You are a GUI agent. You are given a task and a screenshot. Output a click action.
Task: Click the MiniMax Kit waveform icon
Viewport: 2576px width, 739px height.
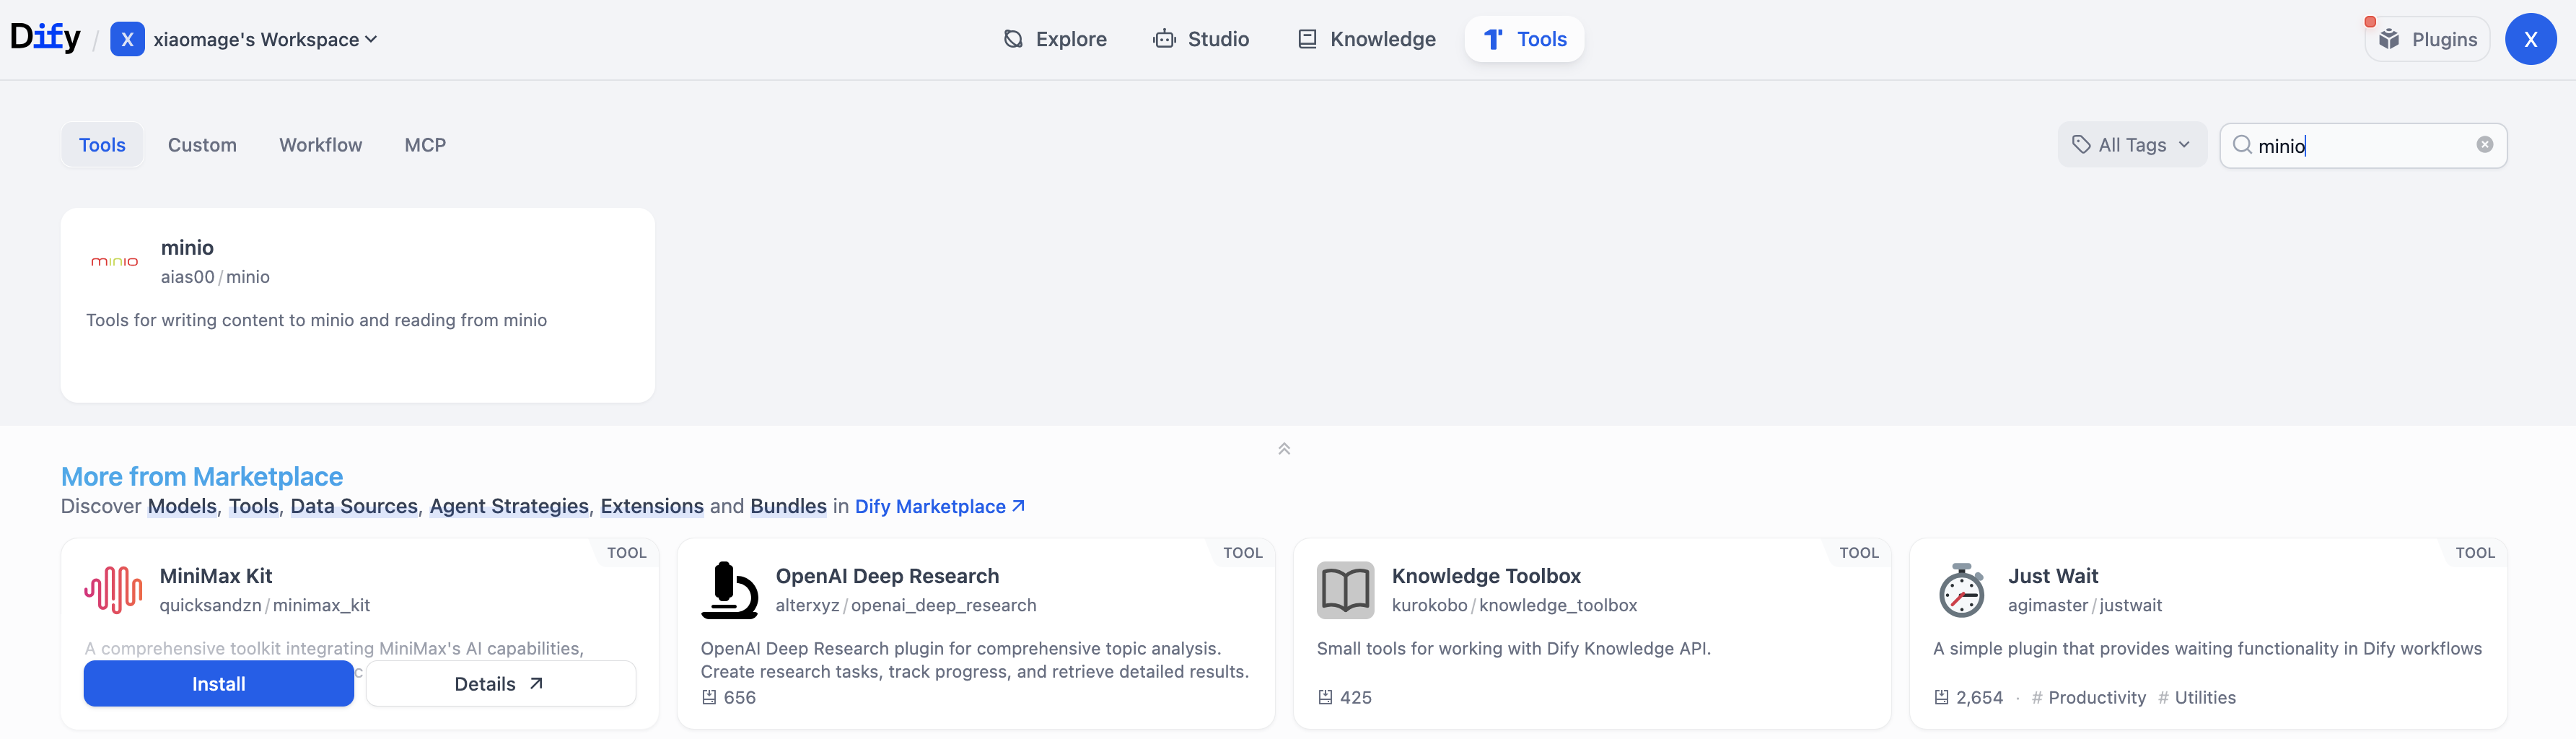coord(113,589)
